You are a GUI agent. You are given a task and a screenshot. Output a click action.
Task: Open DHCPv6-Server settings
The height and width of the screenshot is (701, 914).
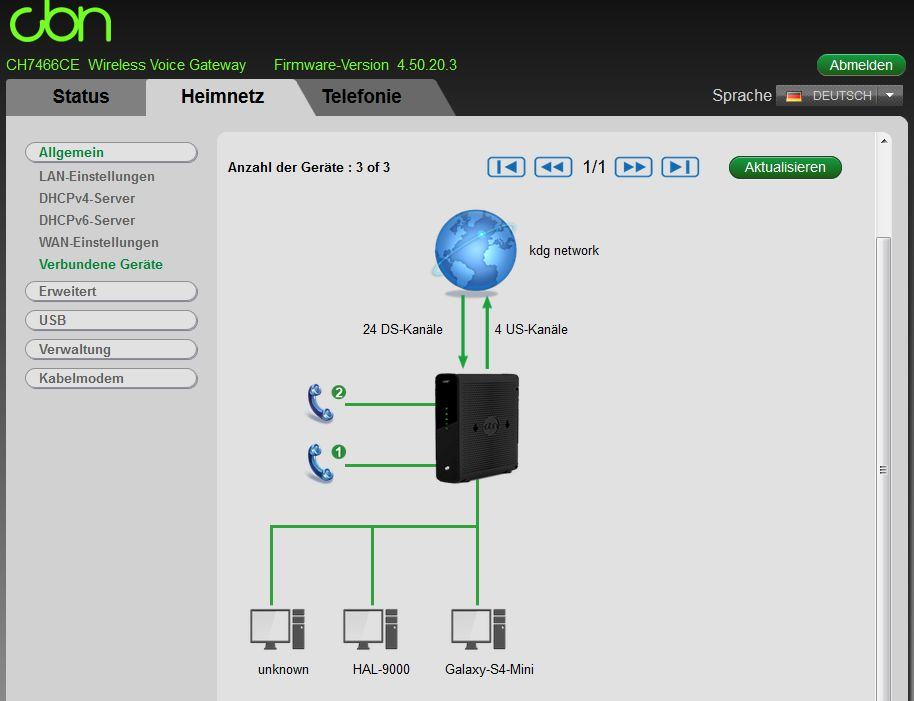(x=87, y=220)
